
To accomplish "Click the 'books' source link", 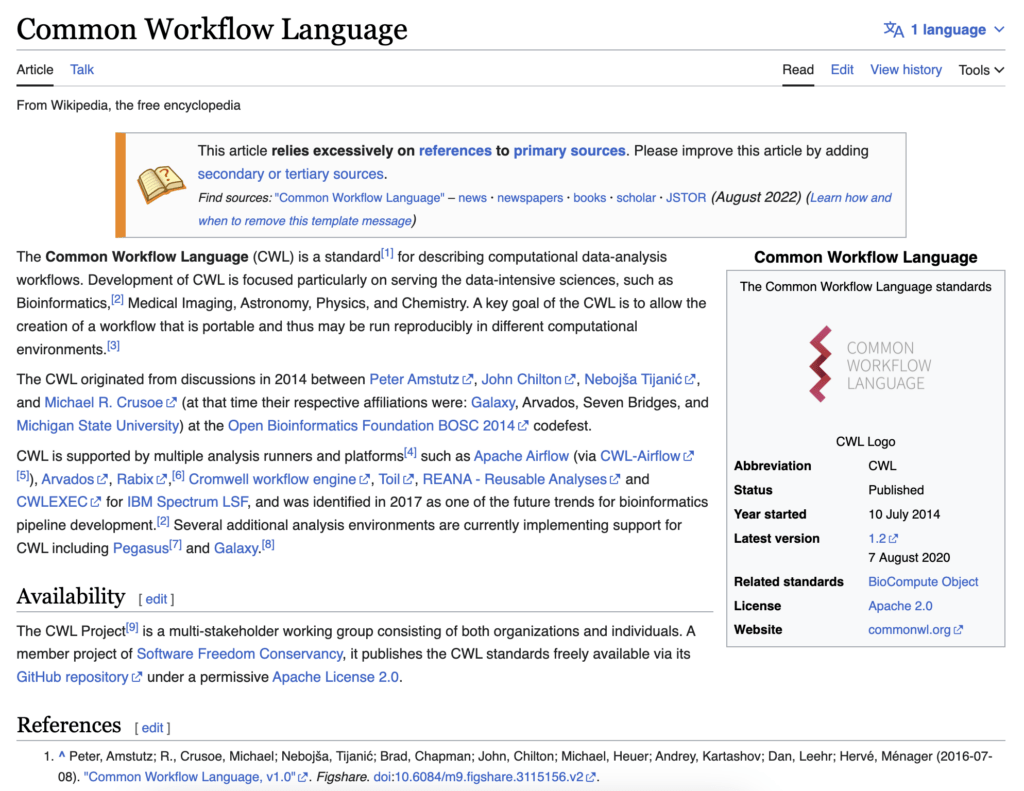I will tap(590, 198).
